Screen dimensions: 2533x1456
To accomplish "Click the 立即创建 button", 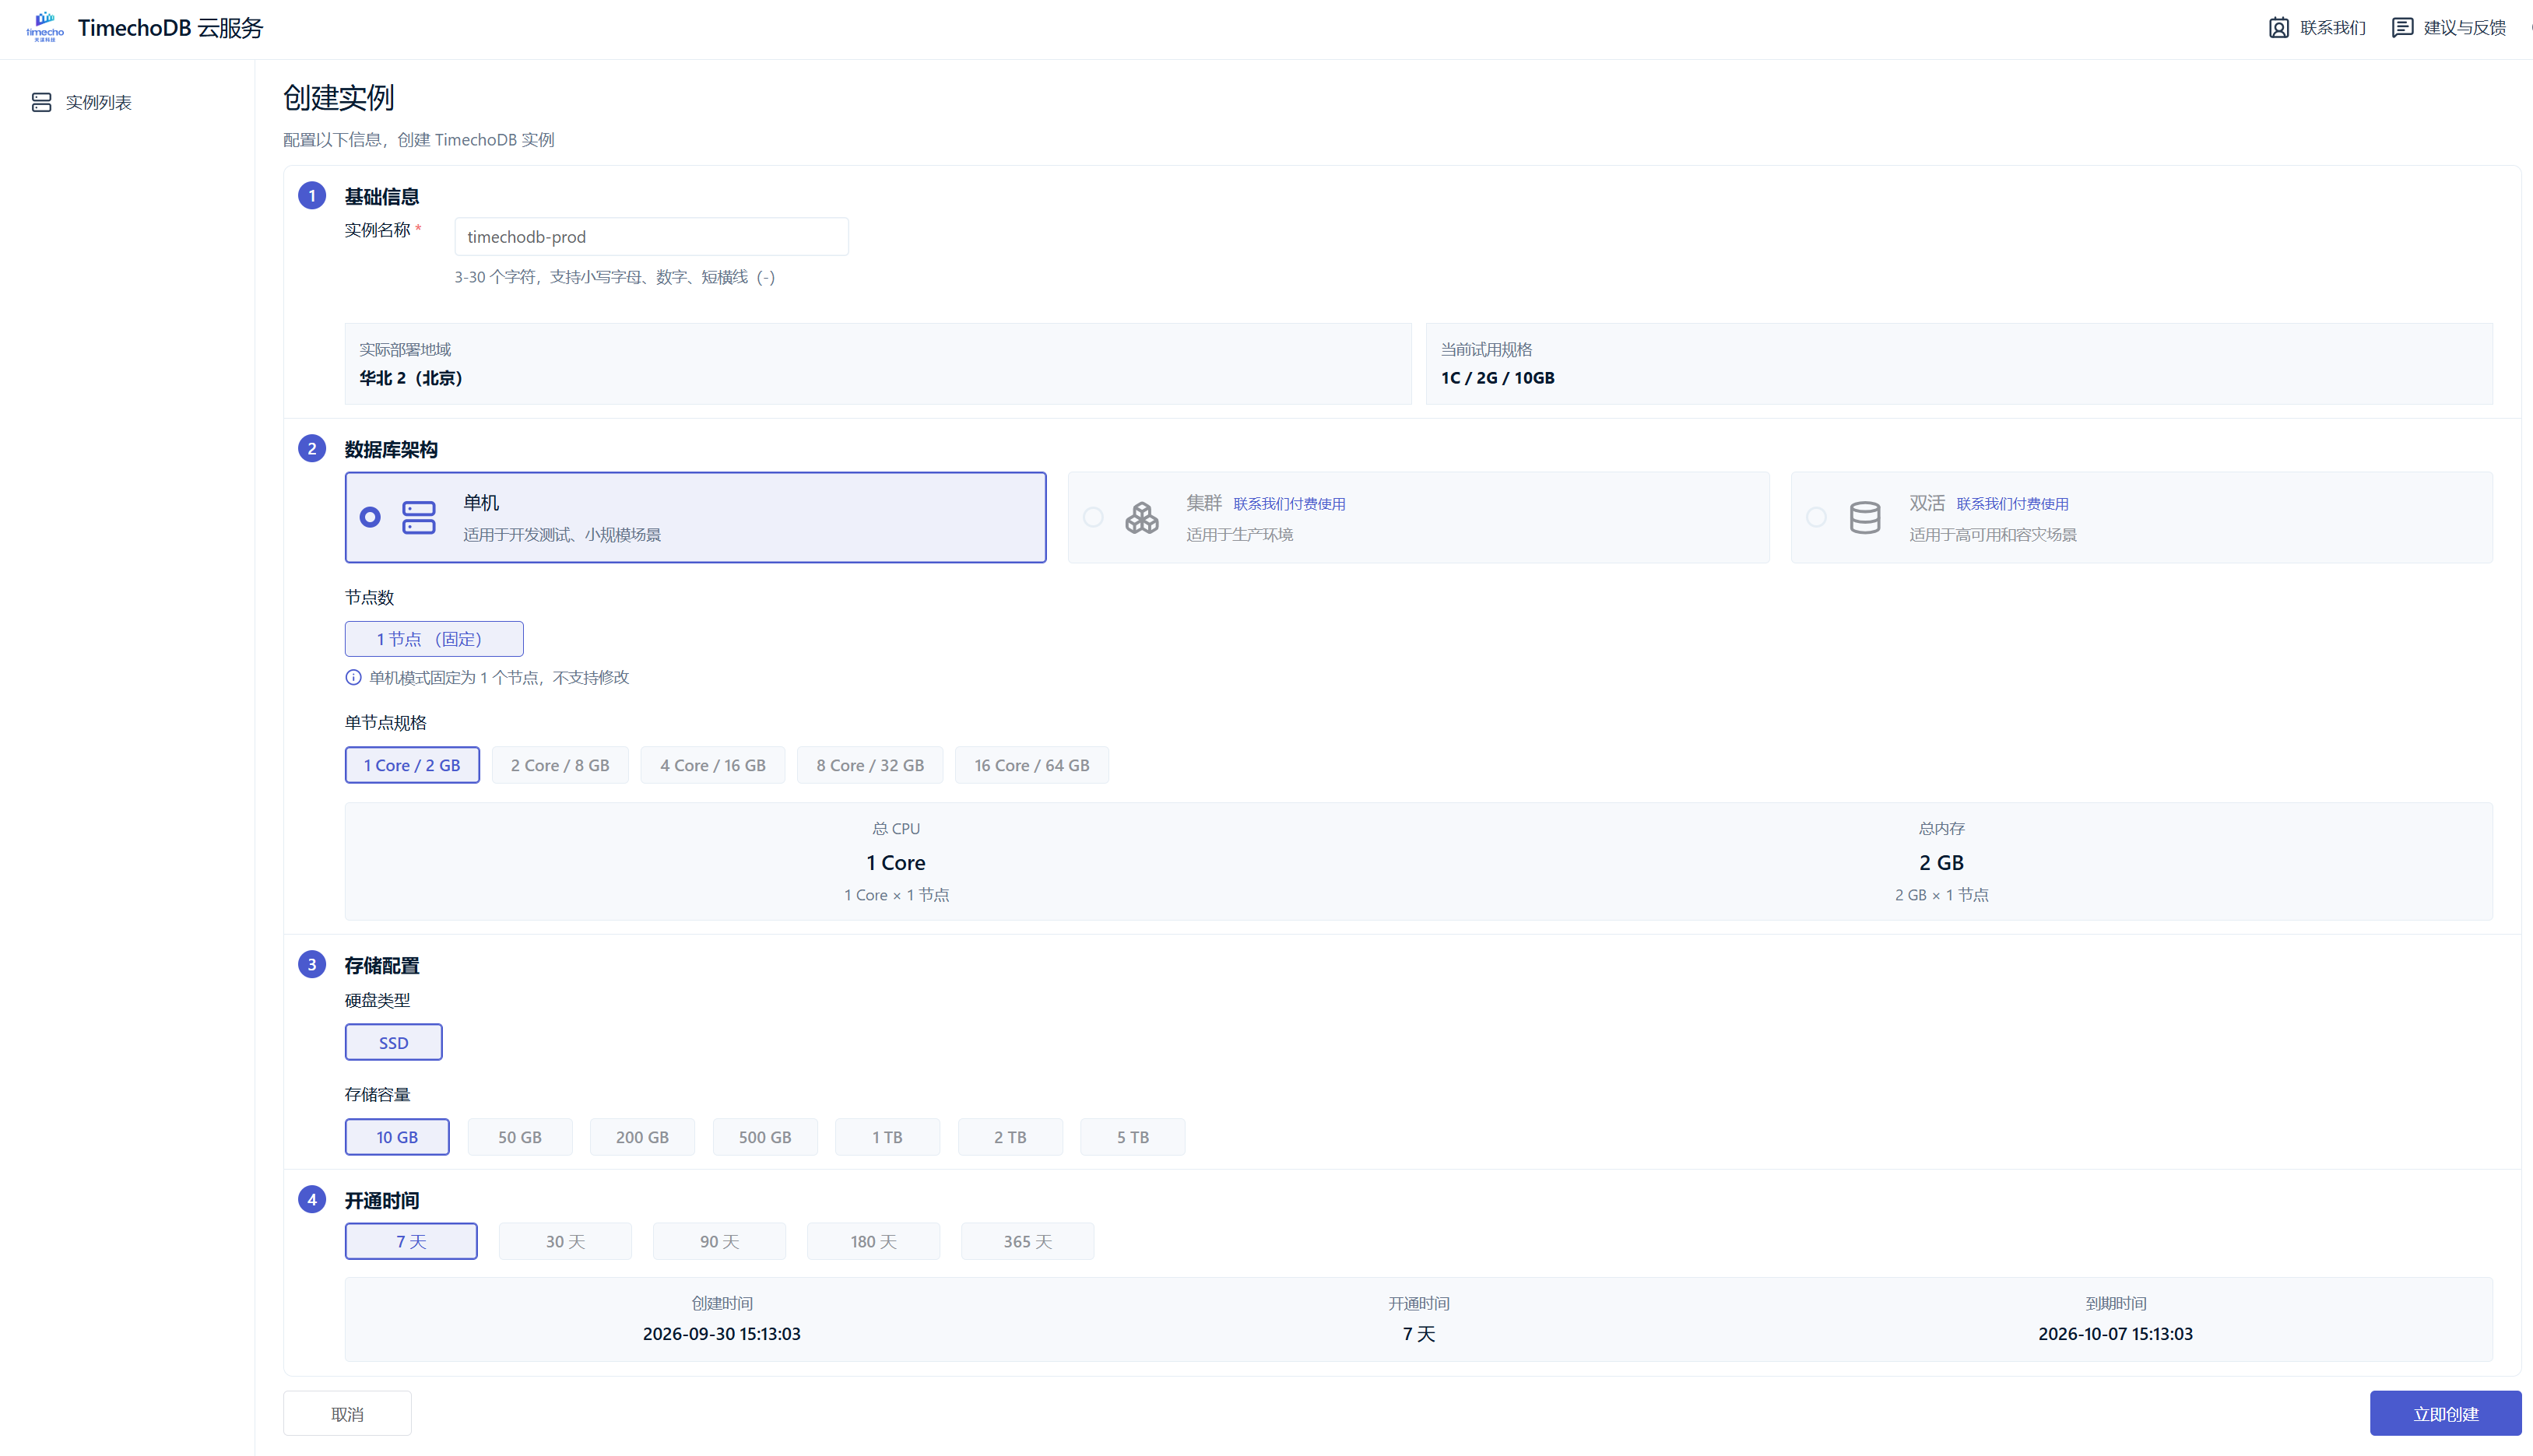I will click(x=2445, y=1413).
